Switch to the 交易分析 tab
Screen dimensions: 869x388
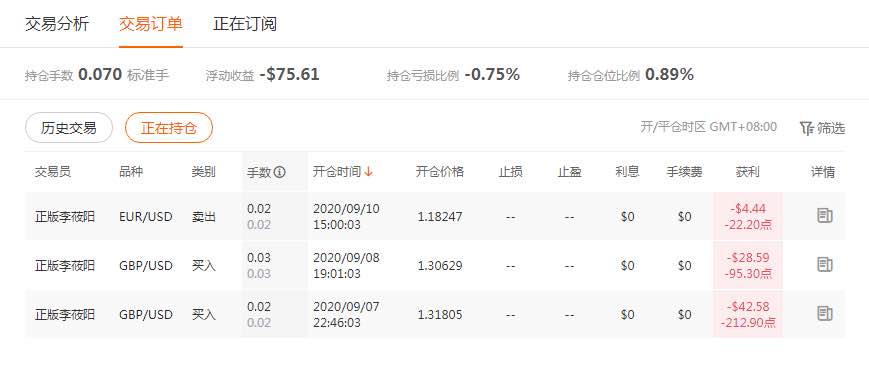(57, 24)
